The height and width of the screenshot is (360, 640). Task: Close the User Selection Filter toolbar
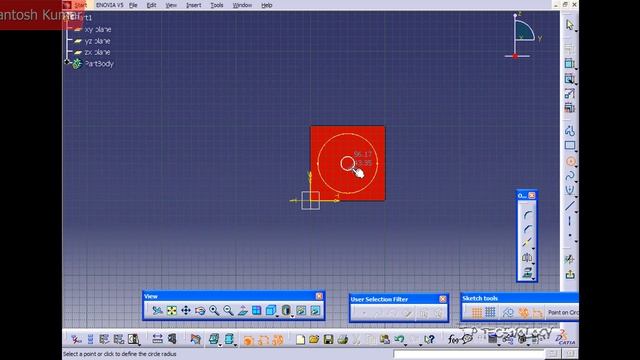pos(443,299)
